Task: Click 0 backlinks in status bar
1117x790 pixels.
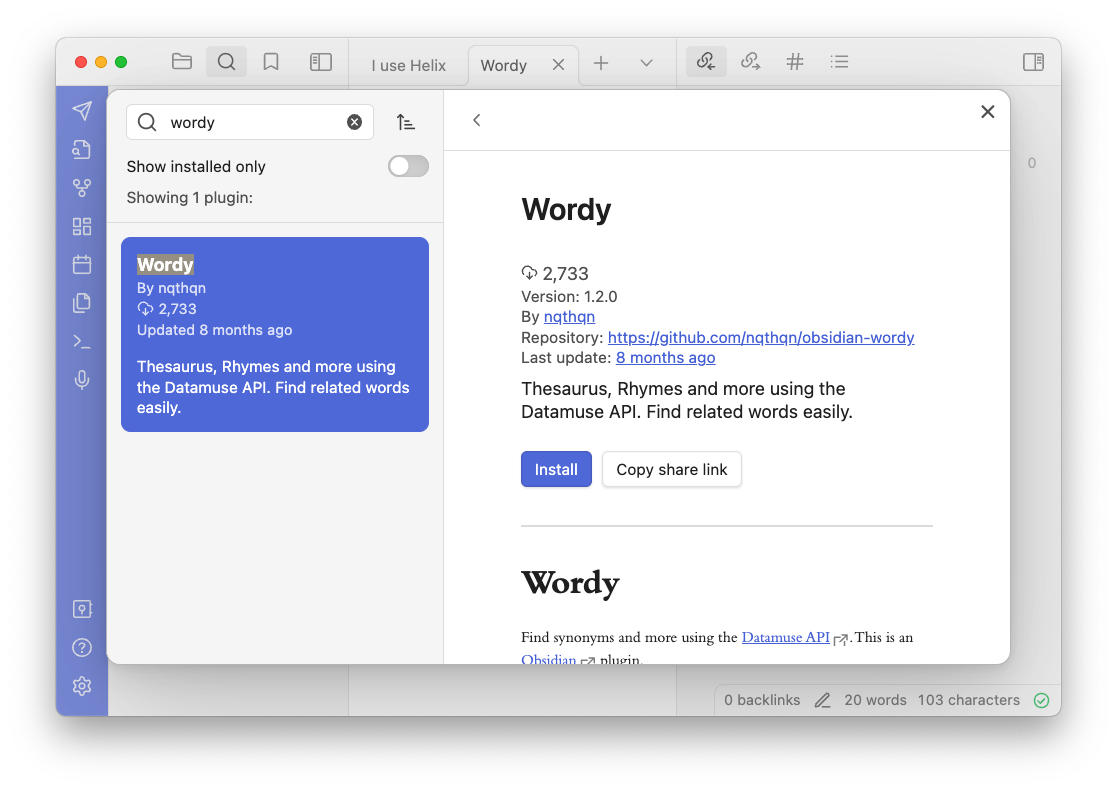Action: [762, 700]
